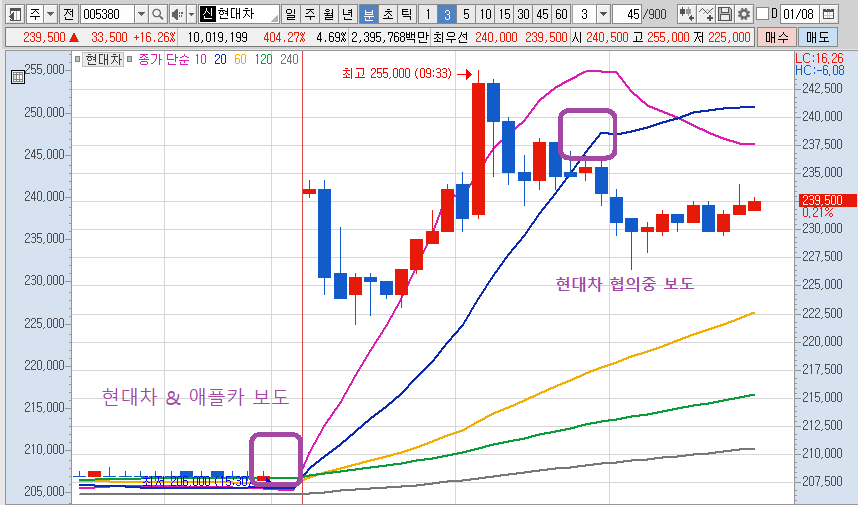
Task: Click the volume value 10,019,199
Action: point(217,37)
